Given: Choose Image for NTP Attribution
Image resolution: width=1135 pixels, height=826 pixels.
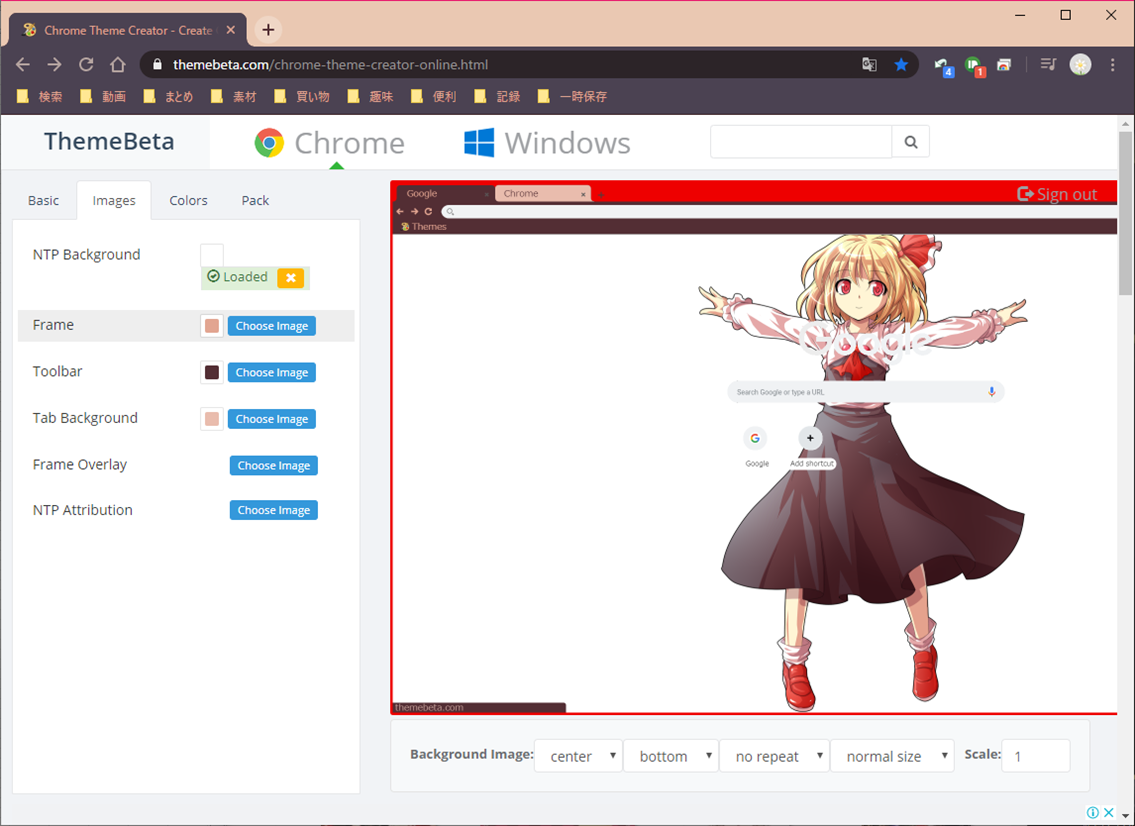Looking at the screenshot, I should [x=274, y=510].
